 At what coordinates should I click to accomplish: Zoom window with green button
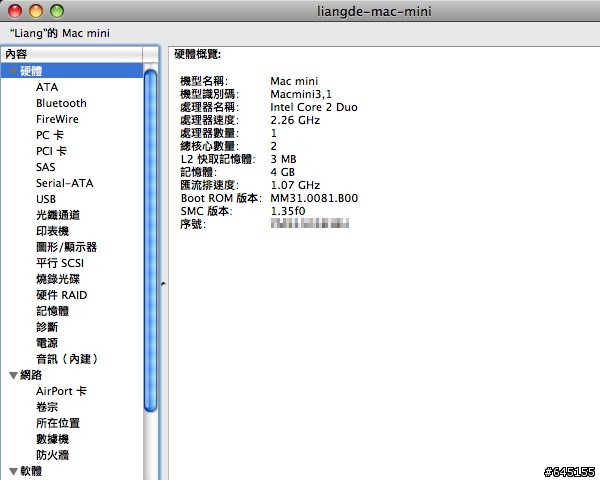coord(57,11)
